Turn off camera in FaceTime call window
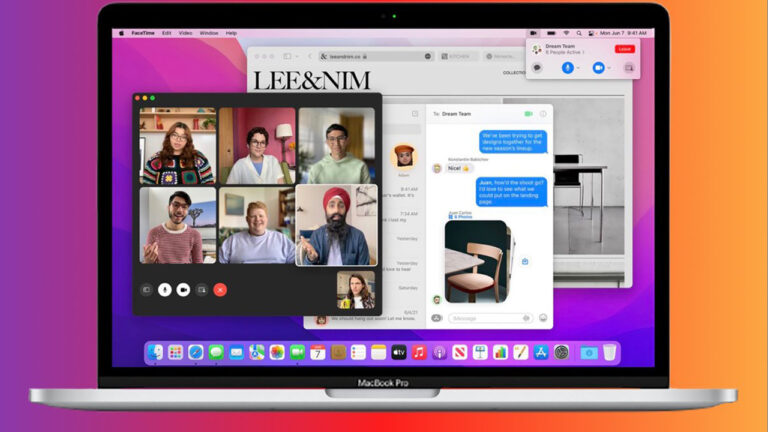 coord(183,290)
